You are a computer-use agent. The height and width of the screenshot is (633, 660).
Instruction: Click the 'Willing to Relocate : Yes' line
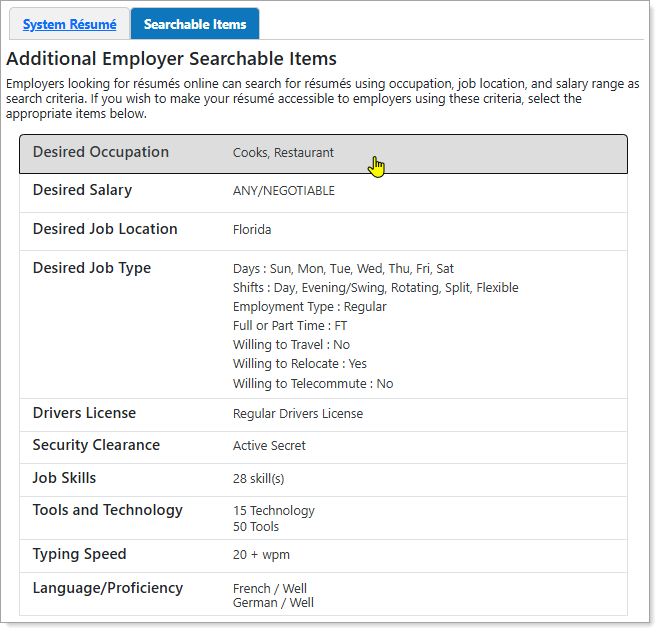click(x=300, y=364)
